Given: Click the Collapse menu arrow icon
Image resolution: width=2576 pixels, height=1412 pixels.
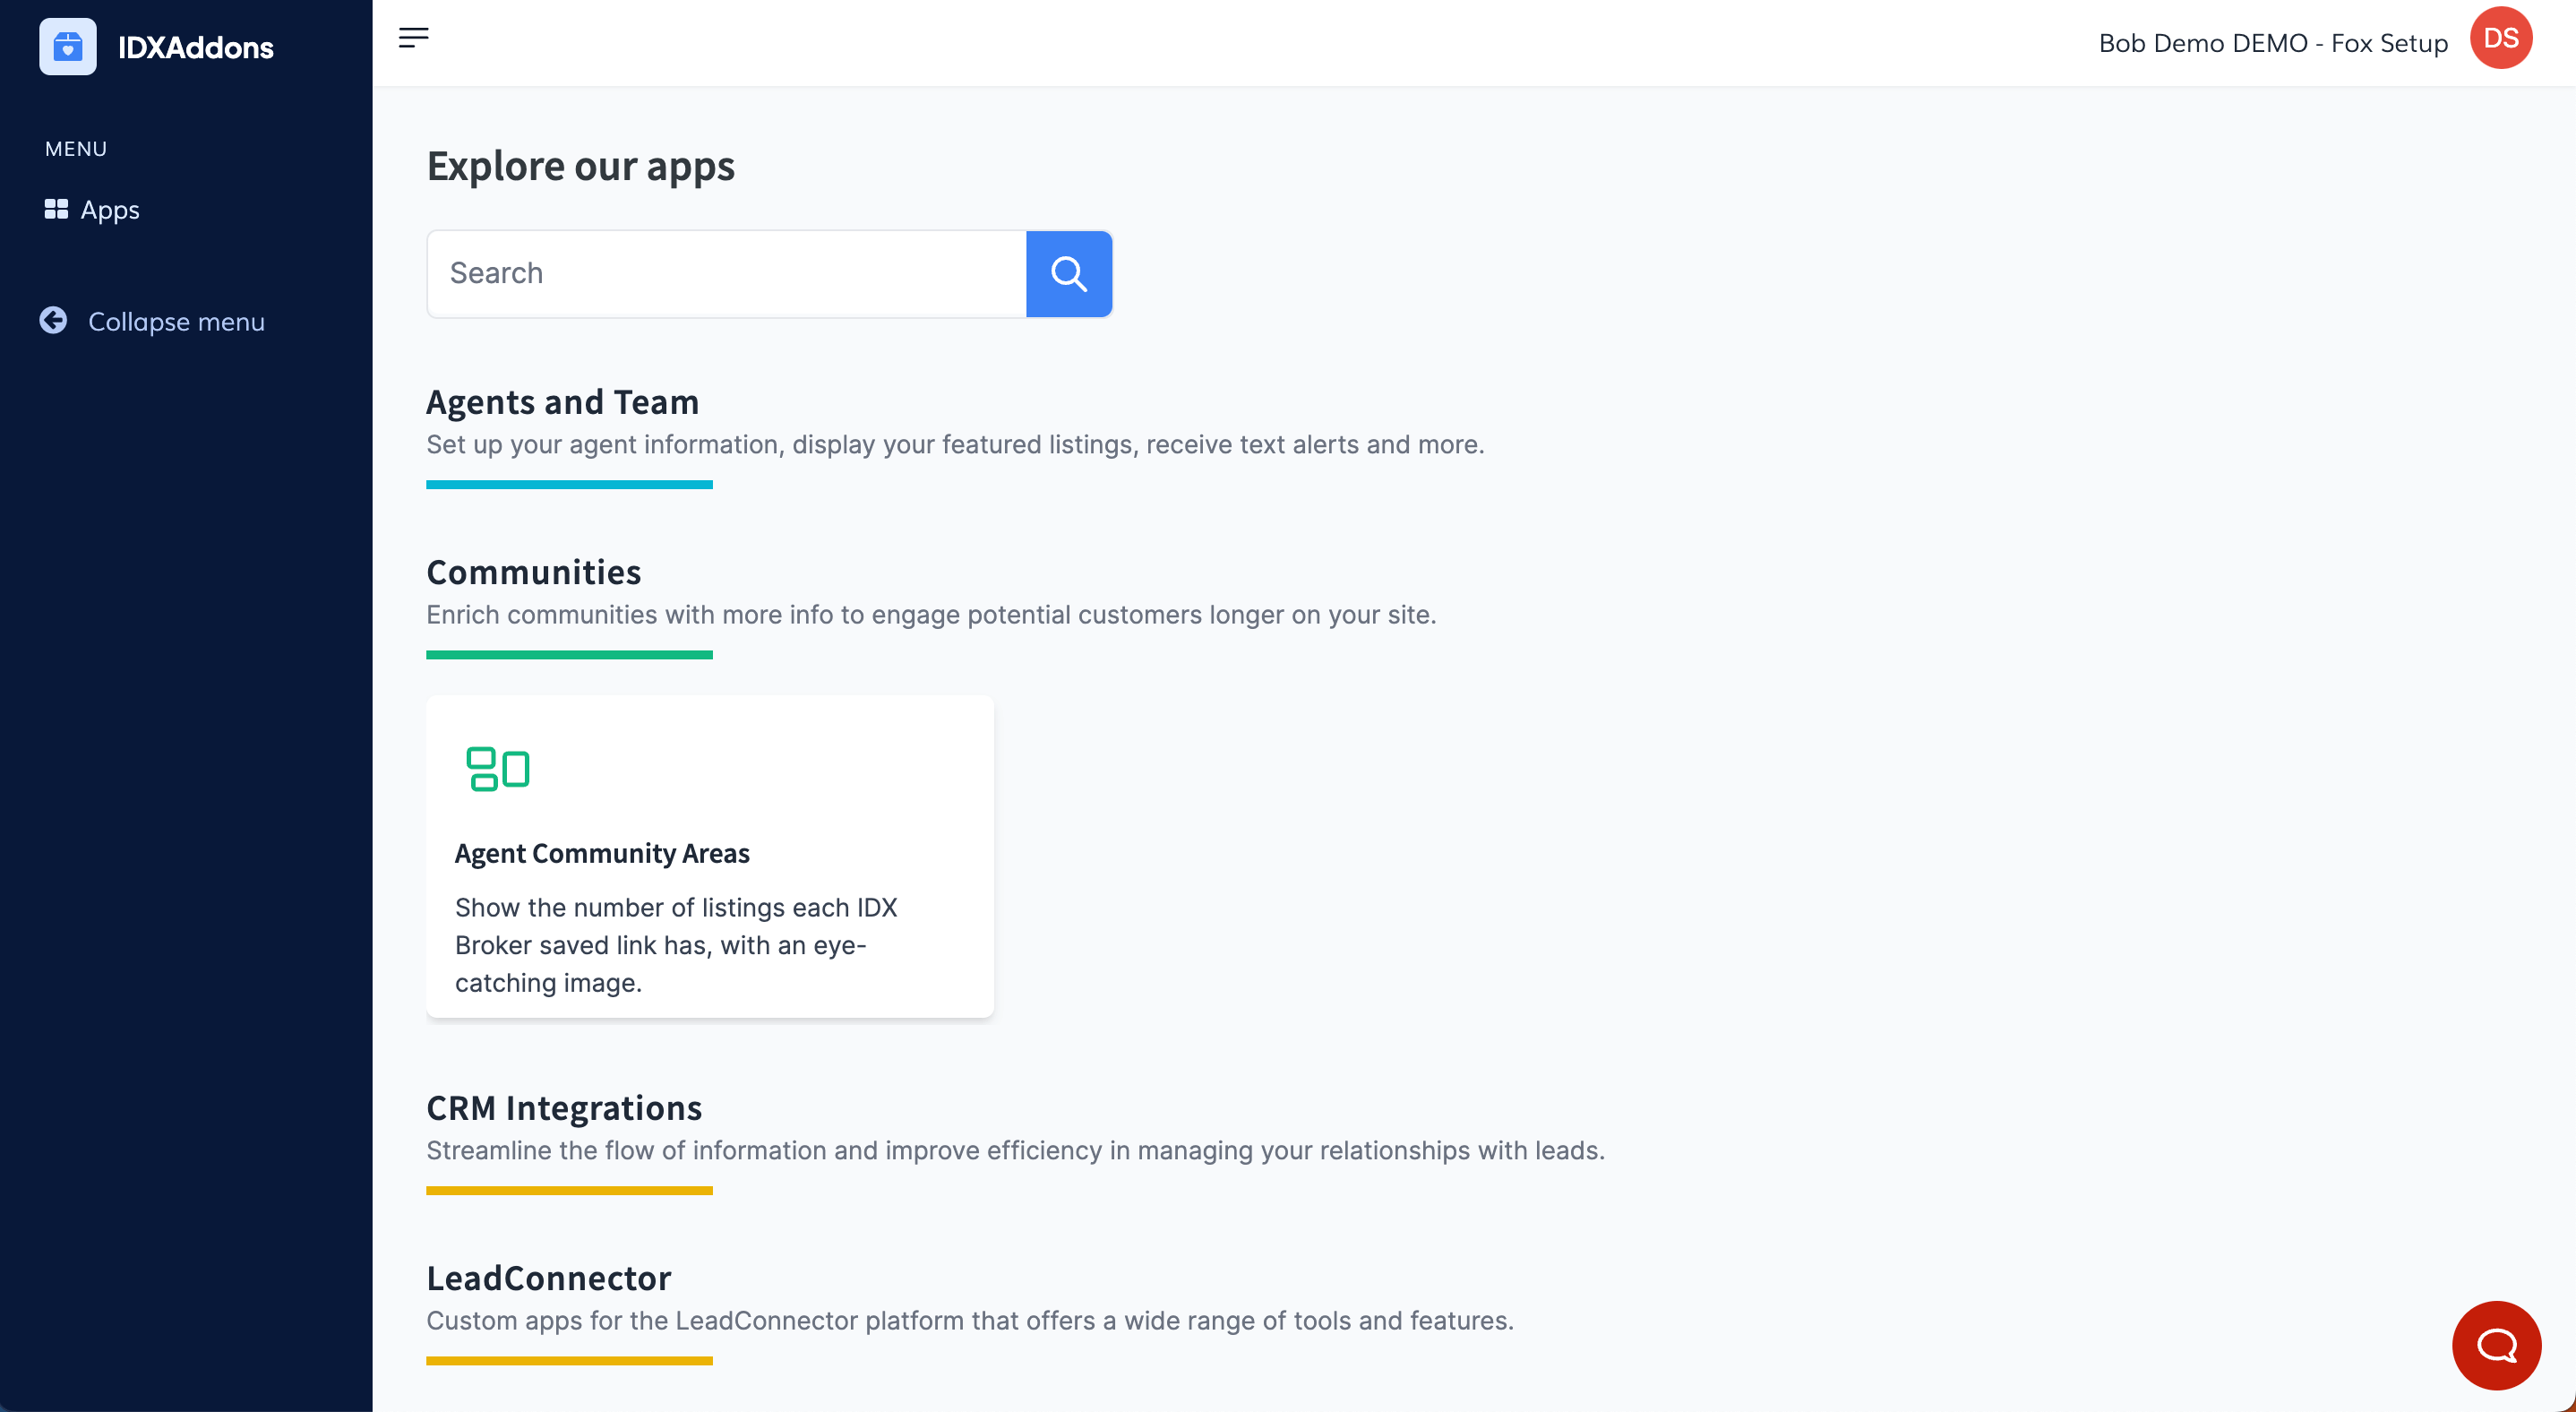Looking at the screenshot, I should pos(53,320).
